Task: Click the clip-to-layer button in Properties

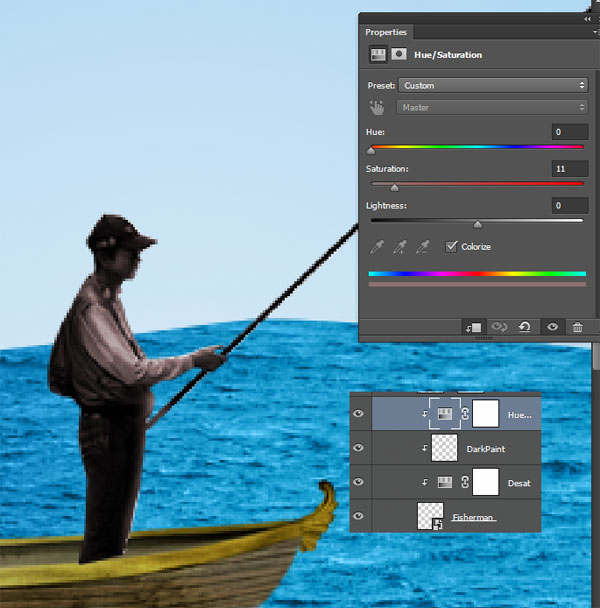Action: coord(473,328)
